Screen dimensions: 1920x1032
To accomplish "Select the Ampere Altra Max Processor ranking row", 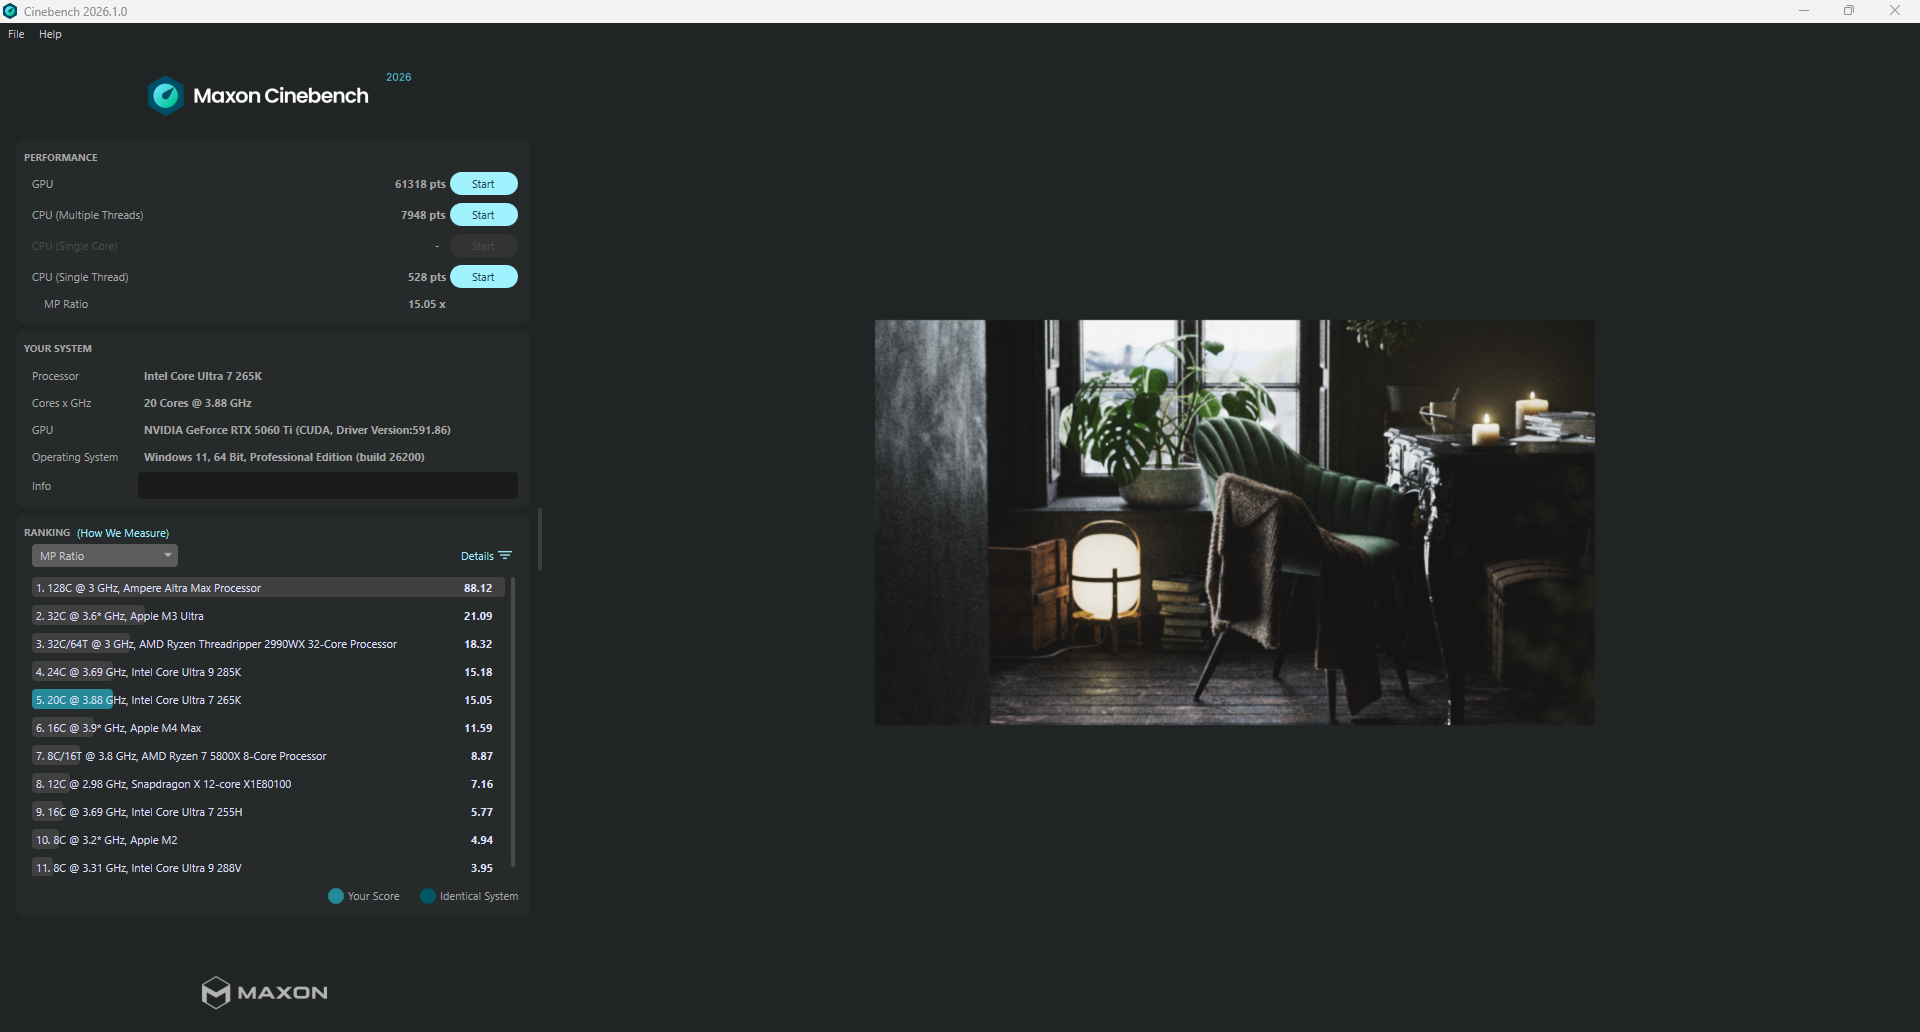I will coord(267,588).
